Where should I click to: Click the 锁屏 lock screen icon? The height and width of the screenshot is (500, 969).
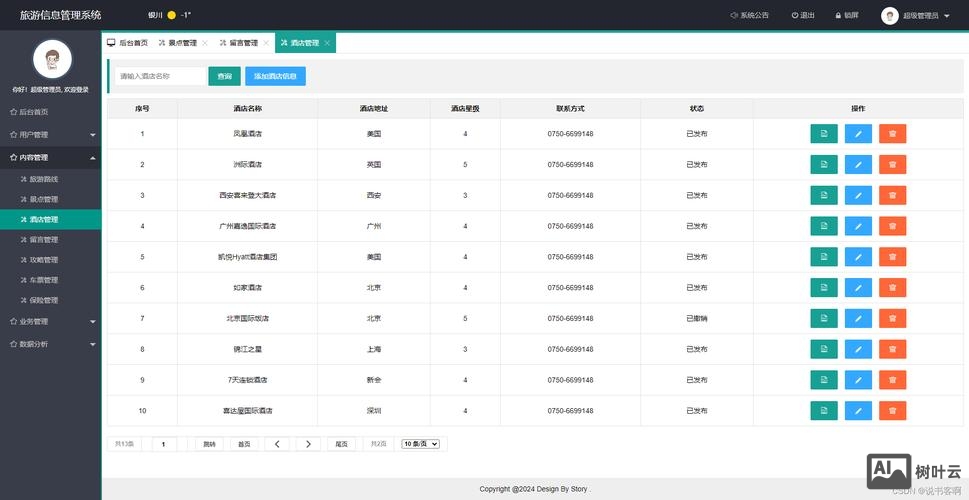[844, 16]
